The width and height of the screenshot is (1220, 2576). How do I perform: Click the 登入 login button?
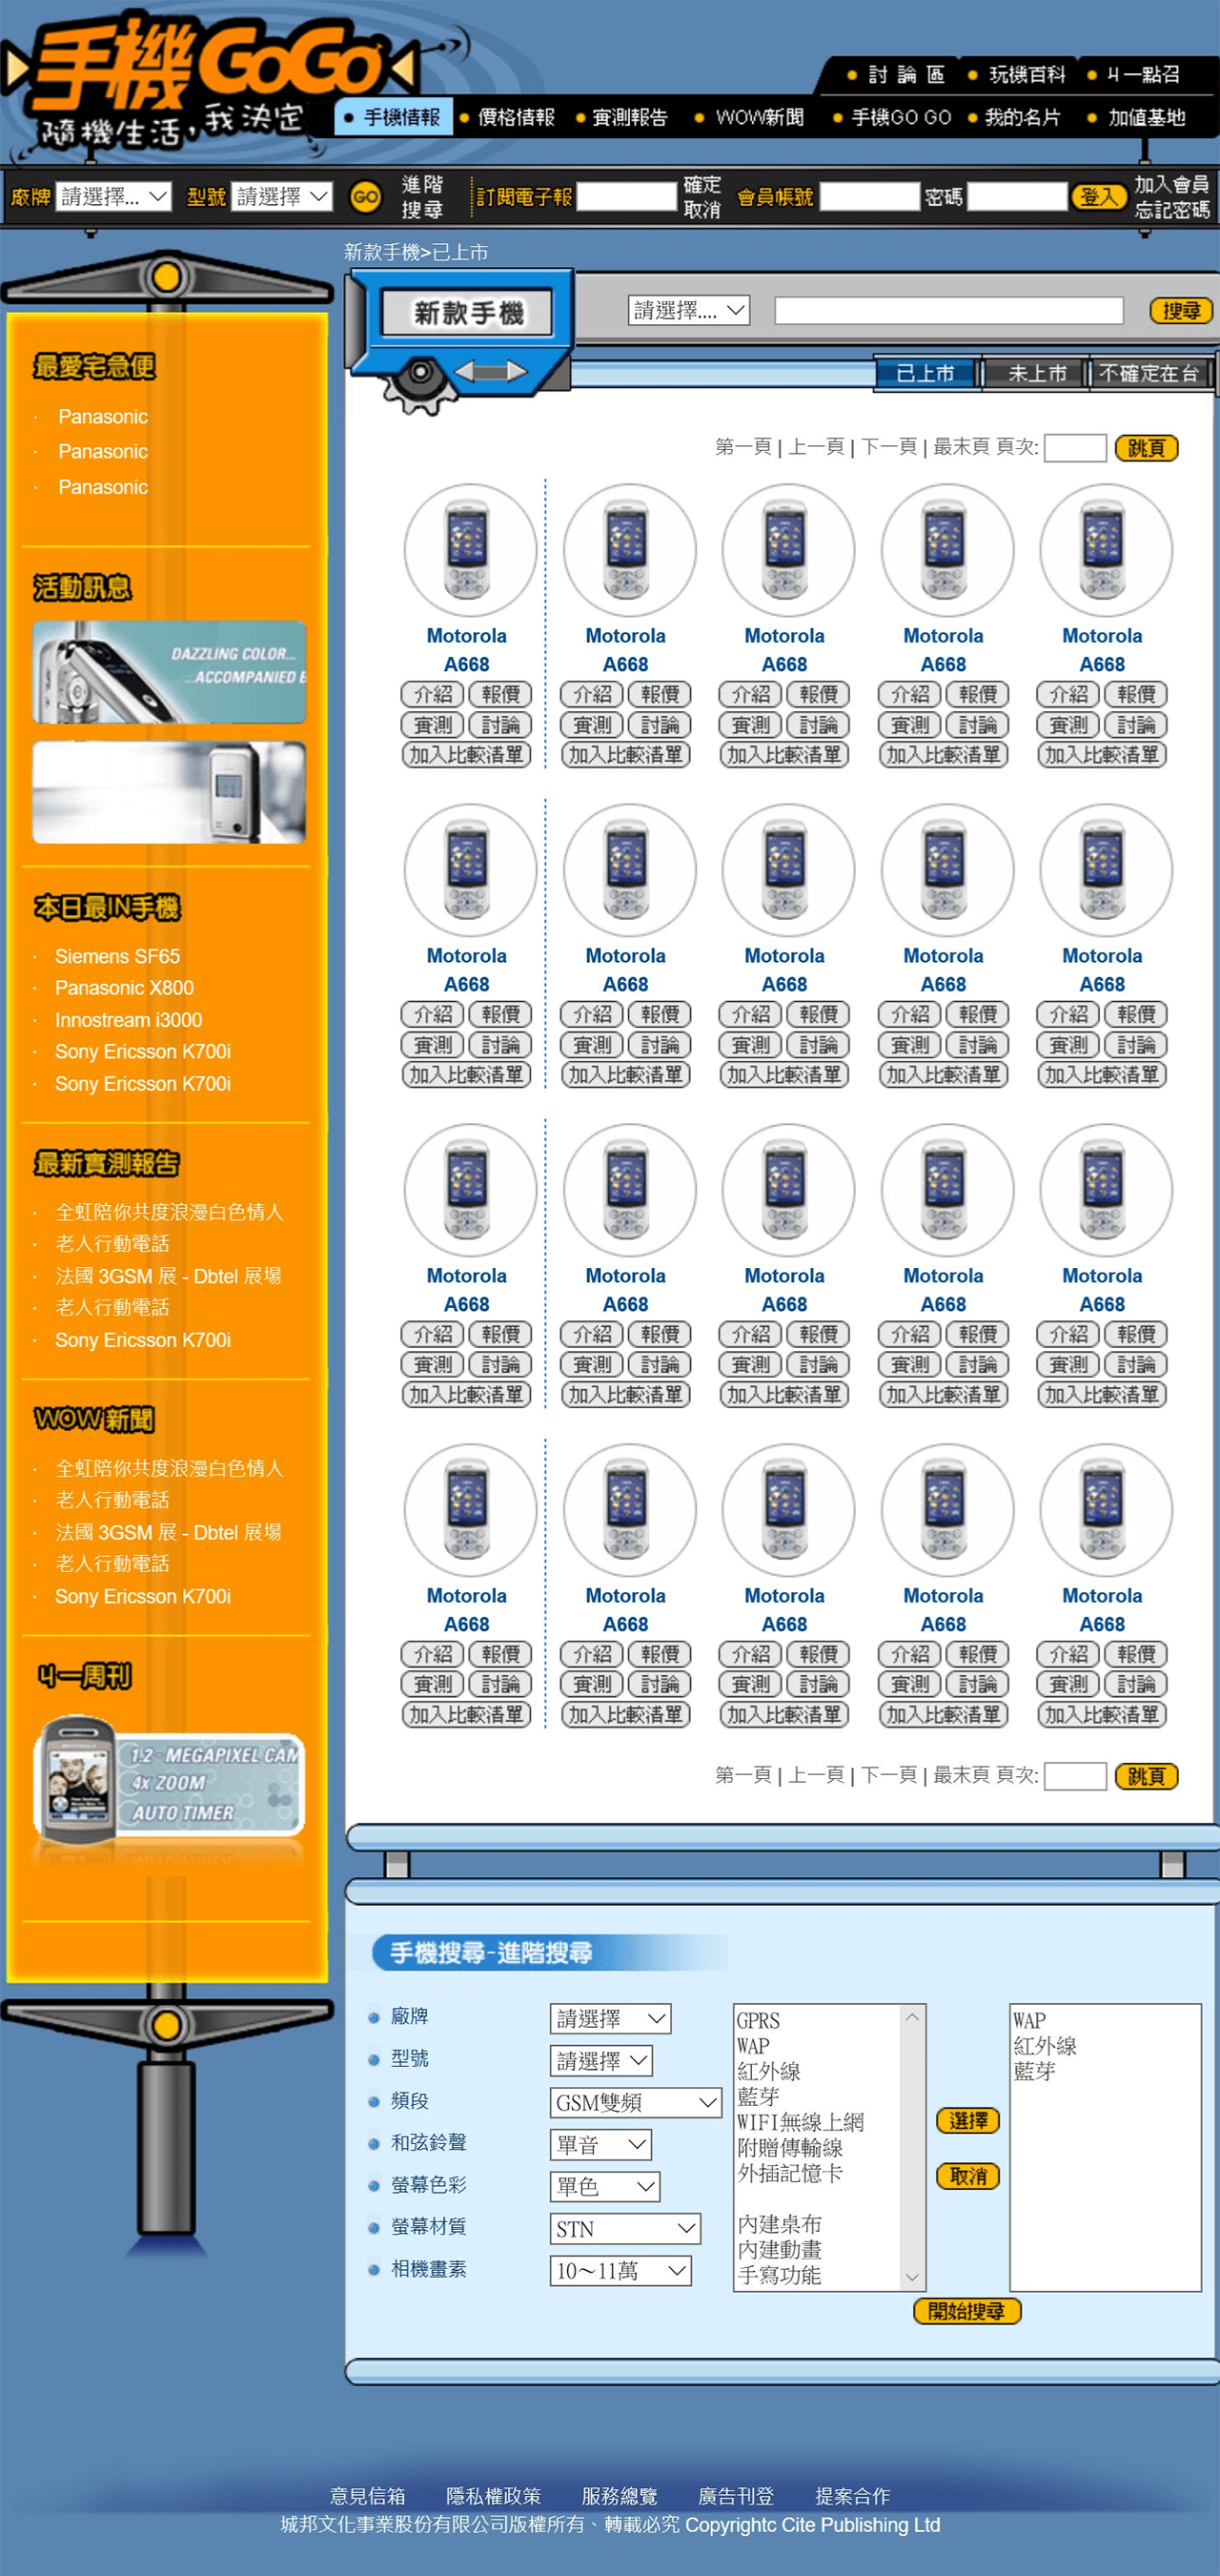[x=1098, y=197]
